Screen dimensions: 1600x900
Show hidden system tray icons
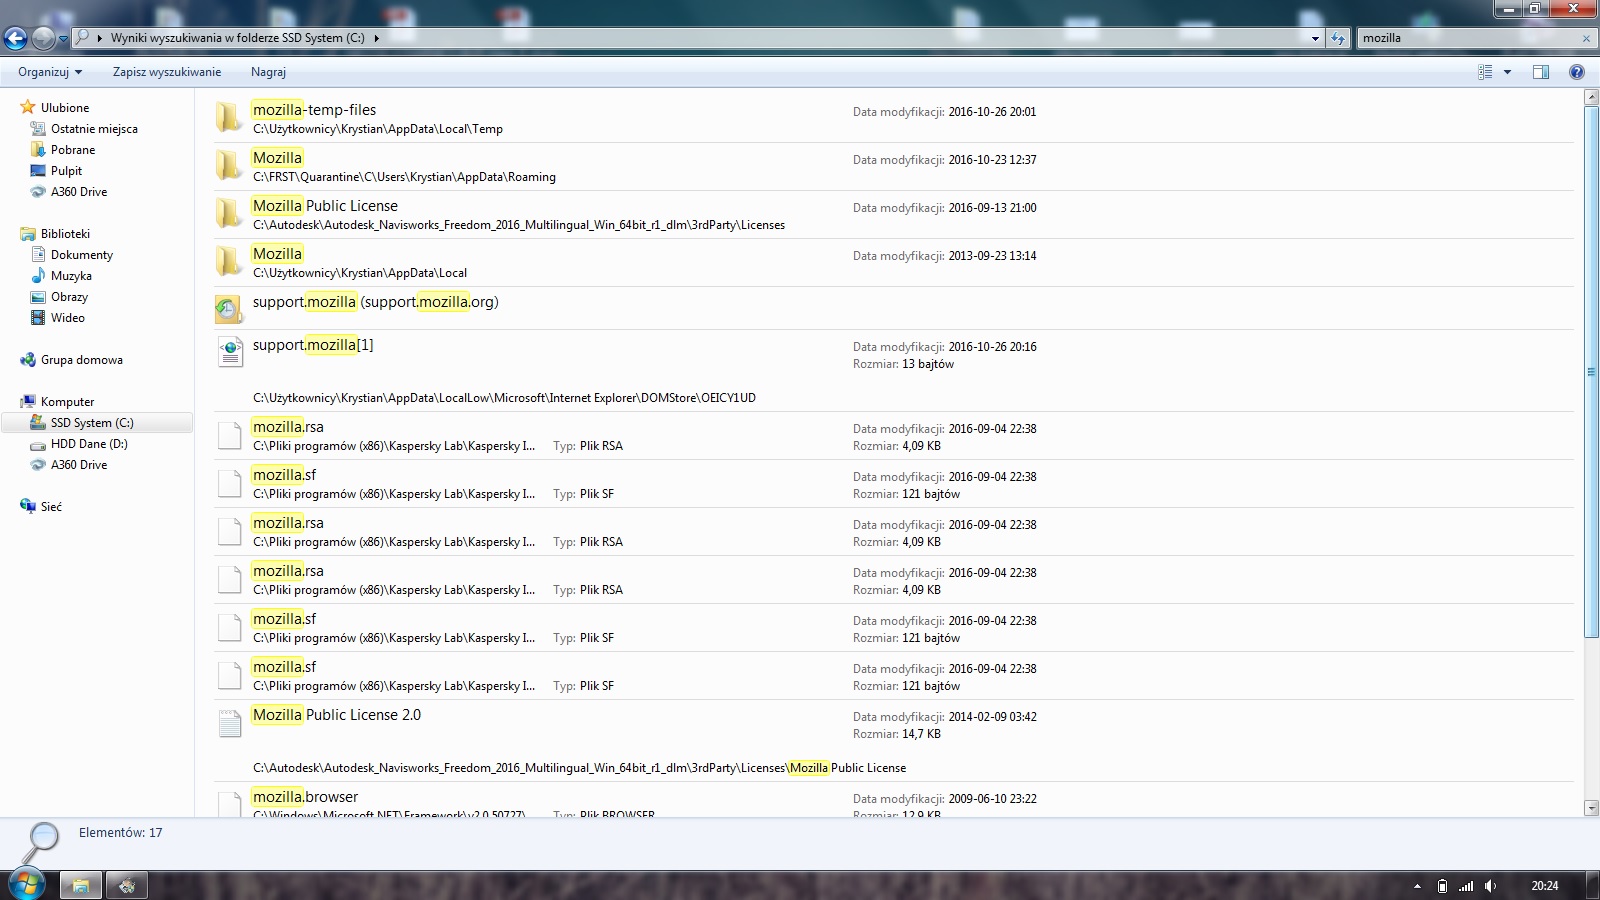[x=1417, y=886]
